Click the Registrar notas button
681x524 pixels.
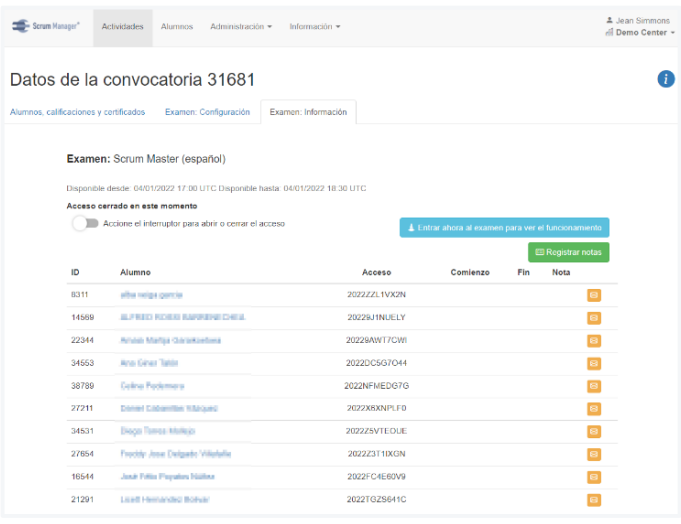coord(568,253)
